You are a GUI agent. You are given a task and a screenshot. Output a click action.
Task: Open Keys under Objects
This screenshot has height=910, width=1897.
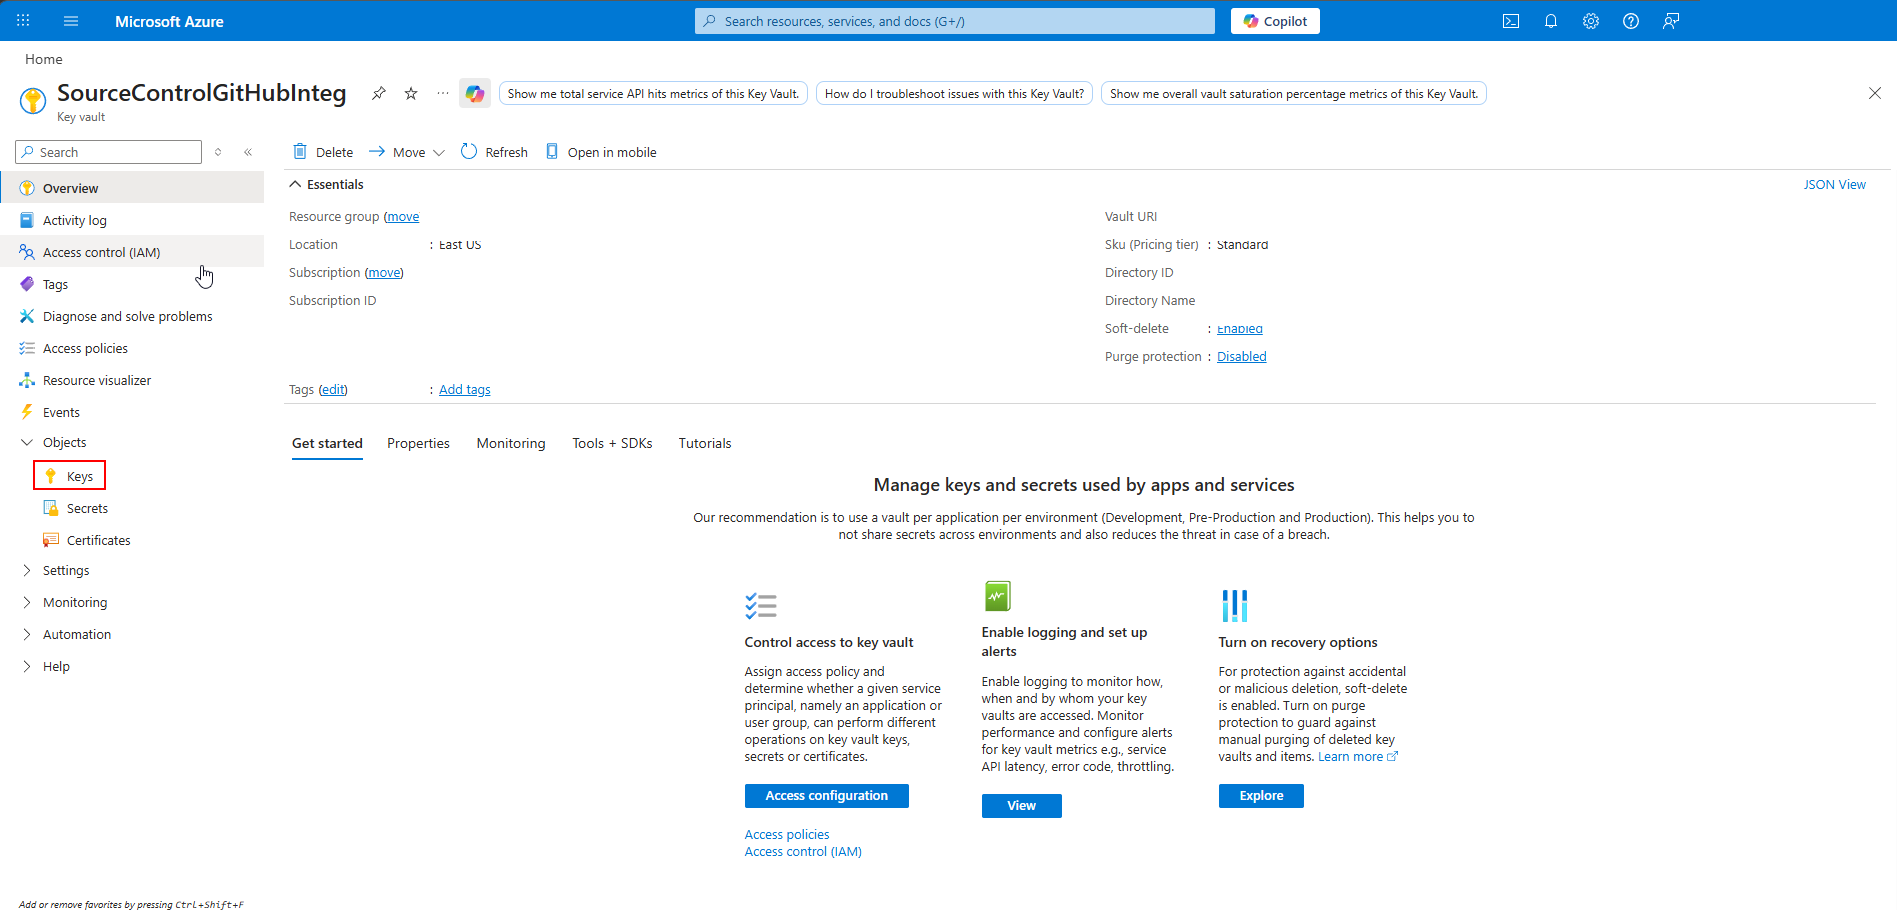click(69, 476)
